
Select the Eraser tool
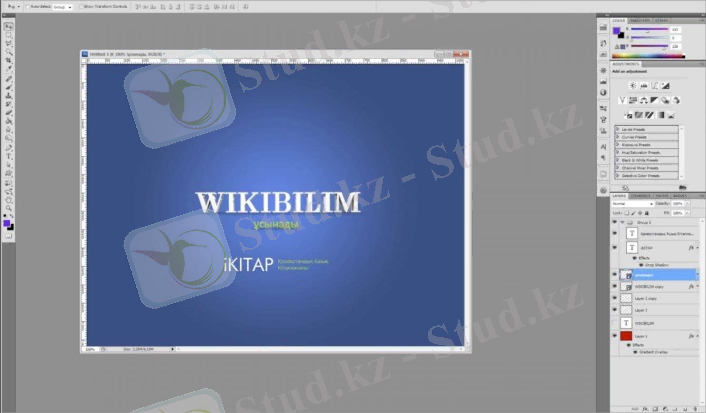click(9, 113)
